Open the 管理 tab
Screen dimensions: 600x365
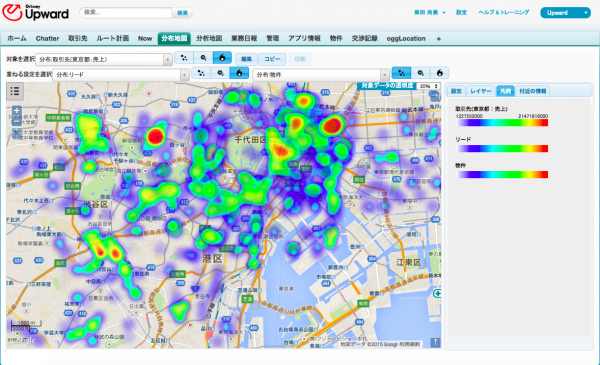tap(272, 38)
